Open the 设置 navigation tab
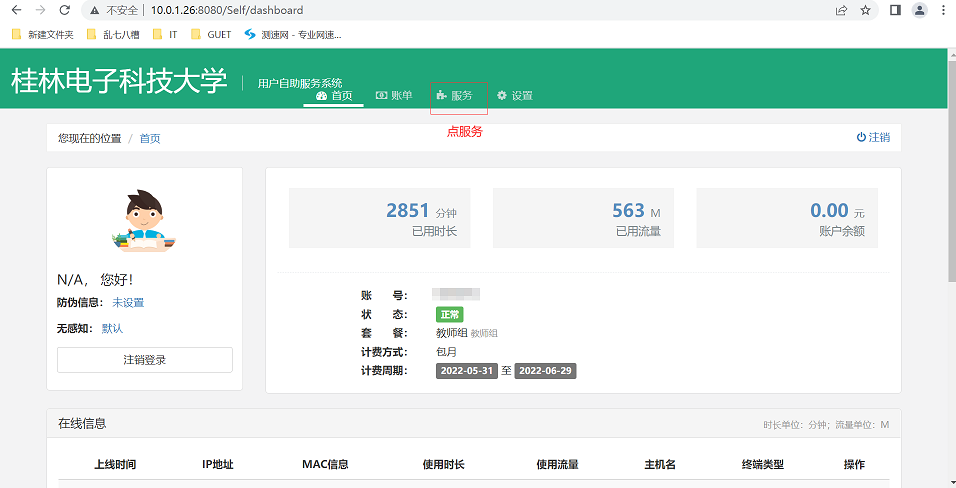Image resolution: width=956 pixels, height=488 pixels. 515,96
